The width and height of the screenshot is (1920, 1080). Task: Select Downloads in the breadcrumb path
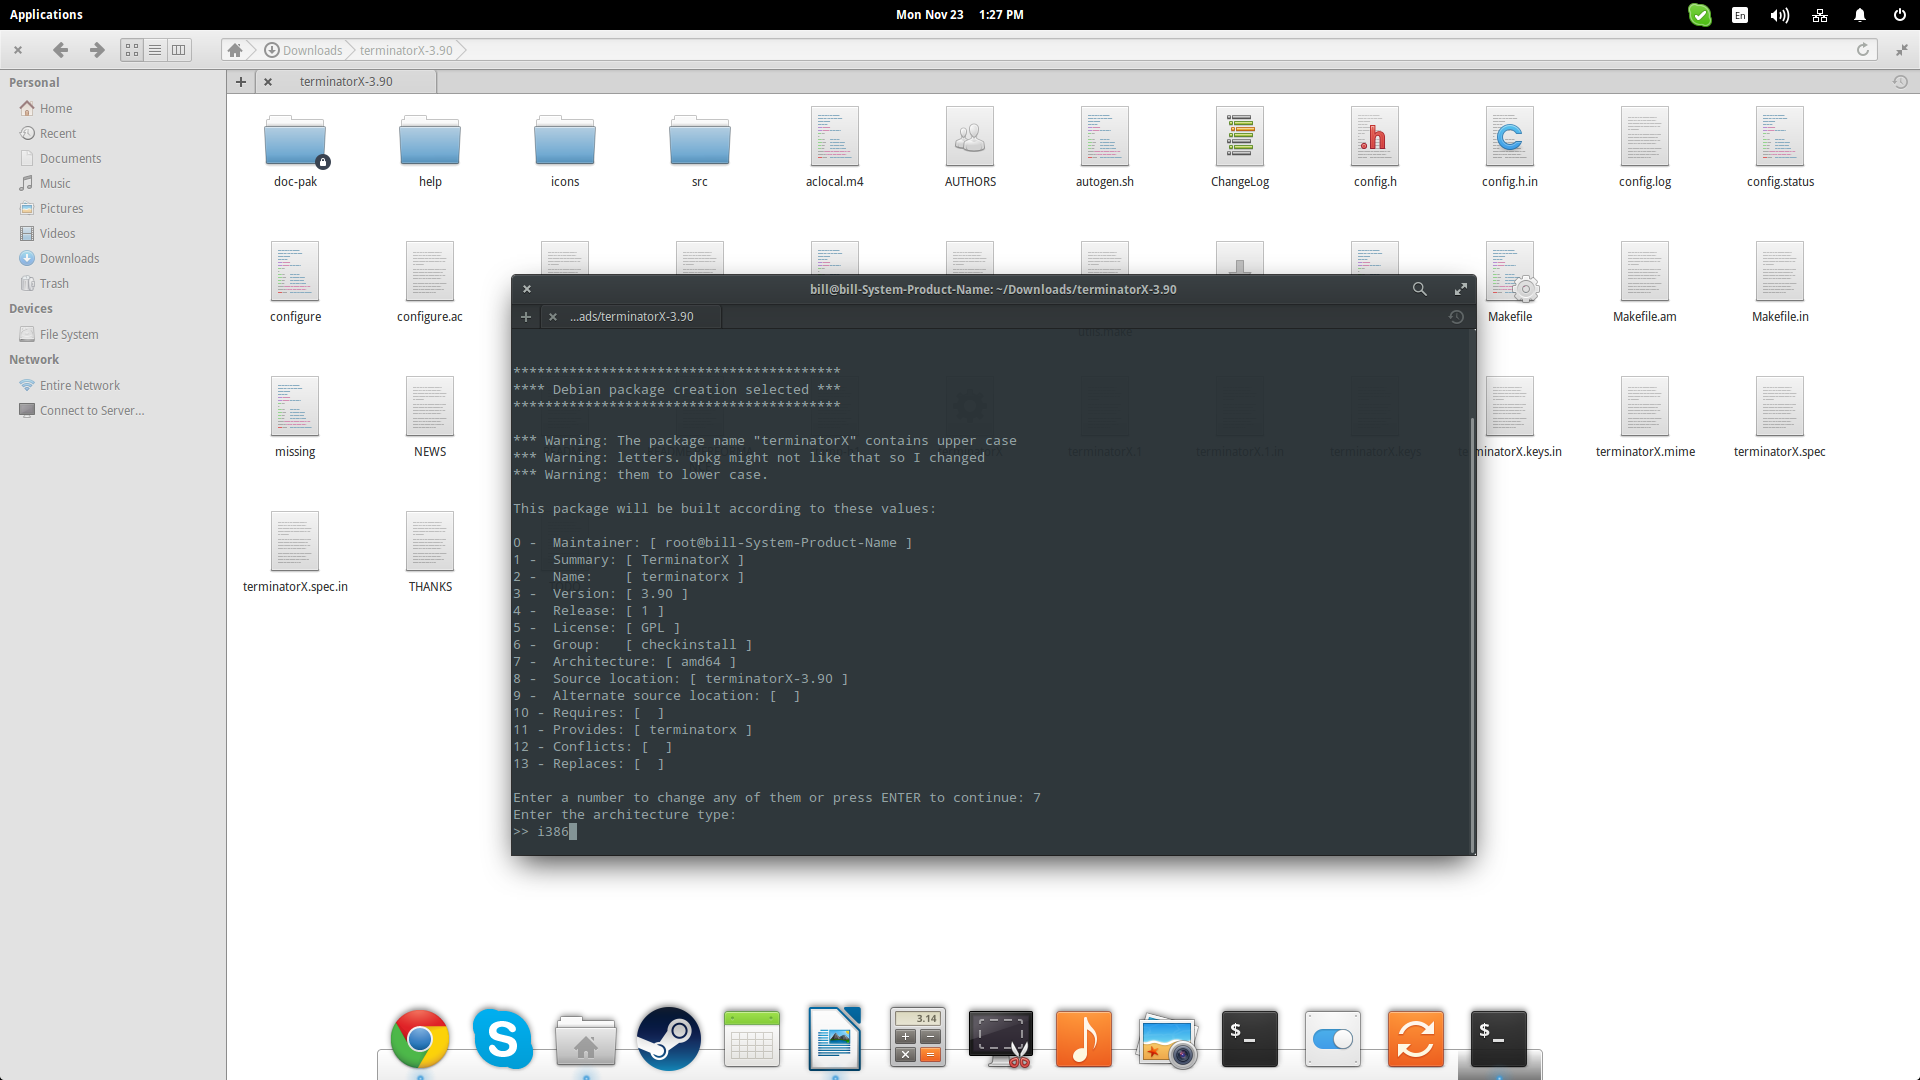tap(303, 50)
